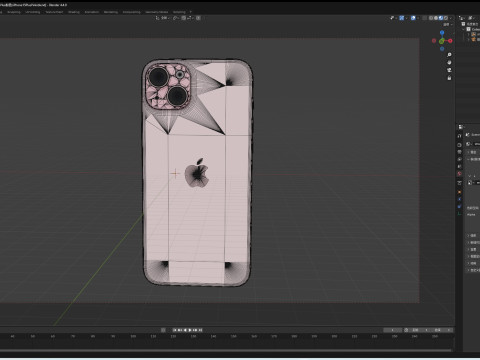
Task: Open the transform pivot point dropdown
Action: point(176,18)
